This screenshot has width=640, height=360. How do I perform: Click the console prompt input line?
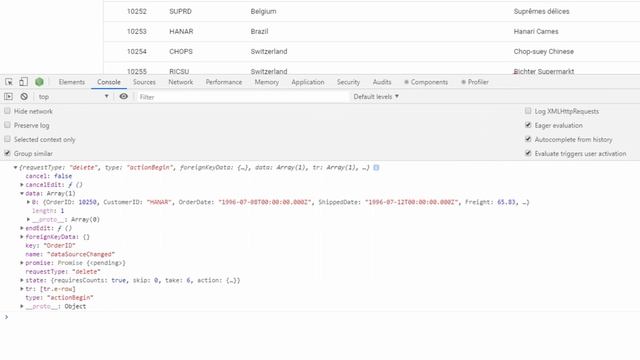pyautogui.click(x=322, y=317)
